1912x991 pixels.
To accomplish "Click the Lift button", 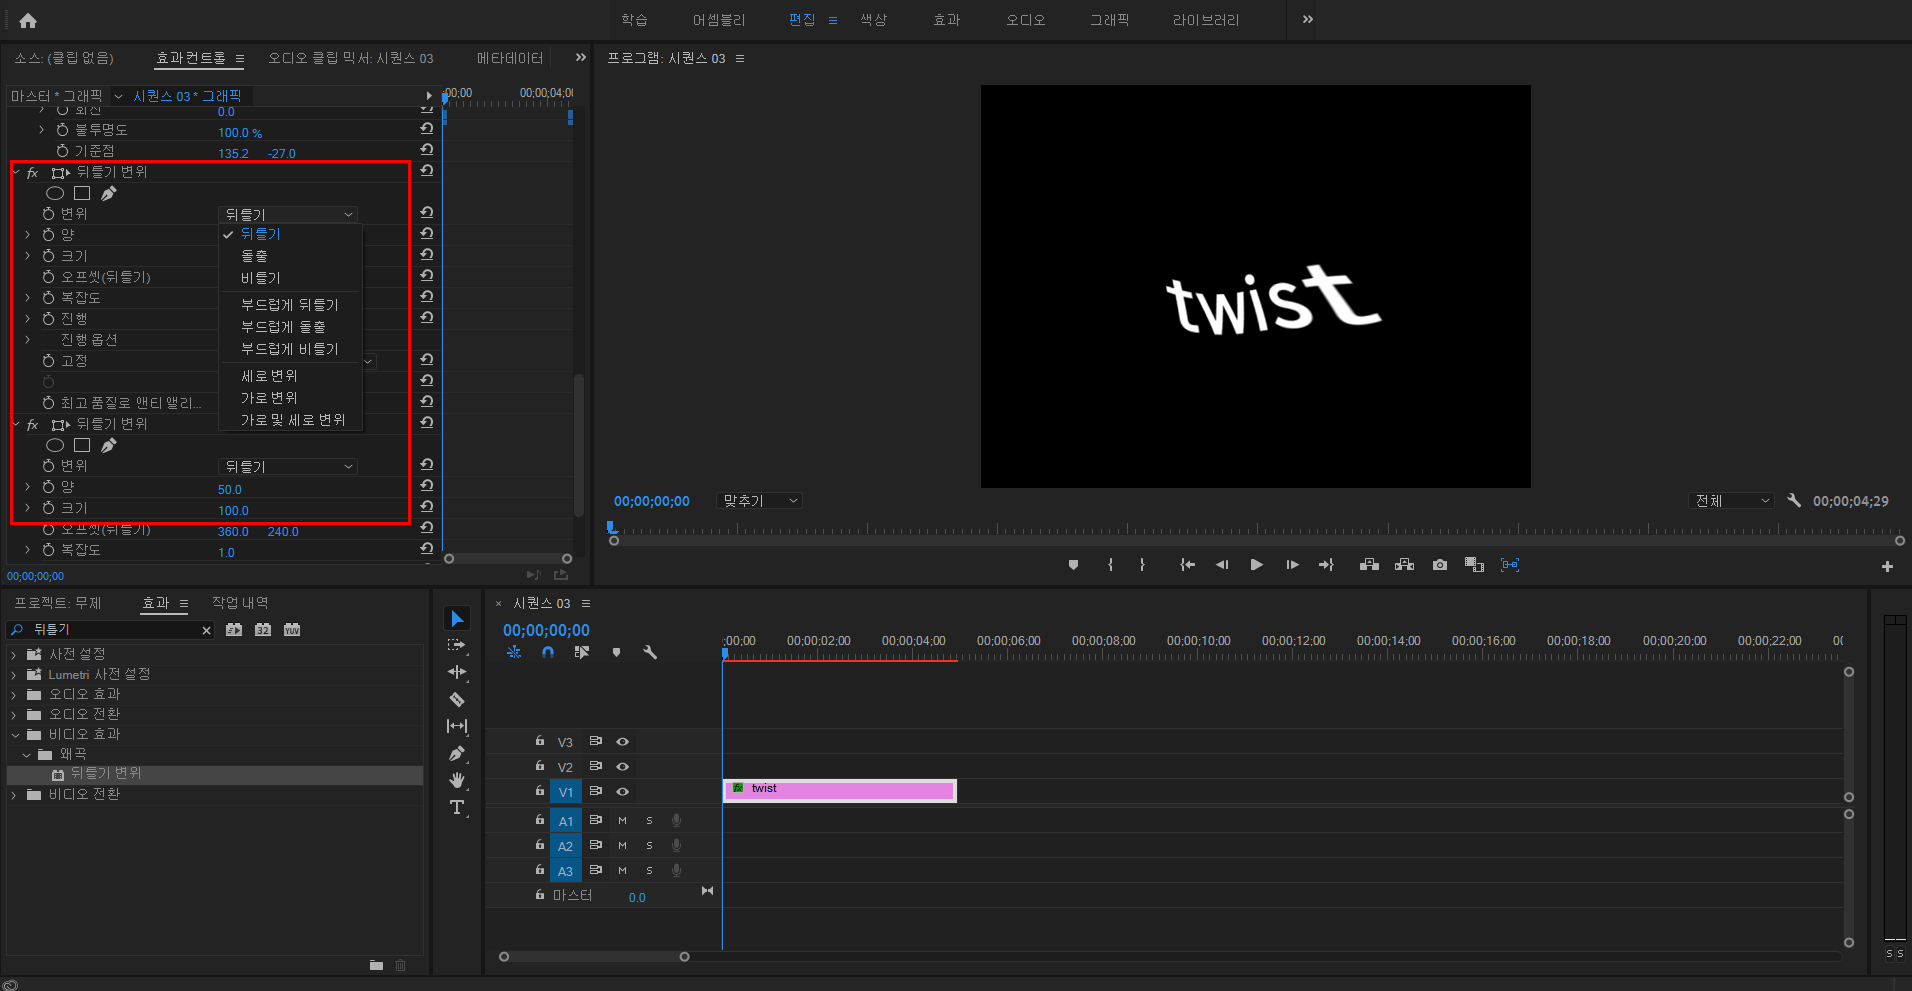I will point(1369,565).
